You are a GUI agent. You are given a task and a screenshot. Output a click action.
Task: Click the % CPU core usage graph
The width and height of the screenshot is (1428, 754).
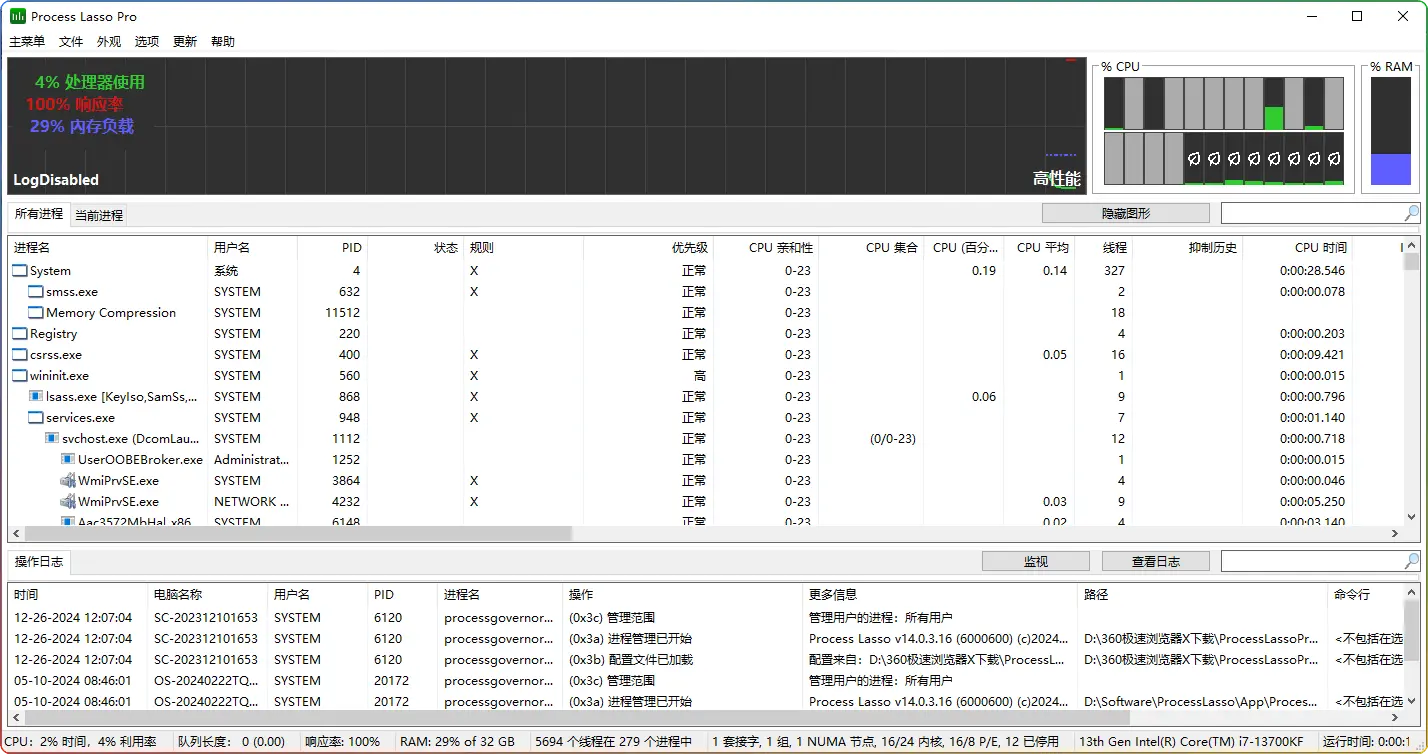[1224, 131]
